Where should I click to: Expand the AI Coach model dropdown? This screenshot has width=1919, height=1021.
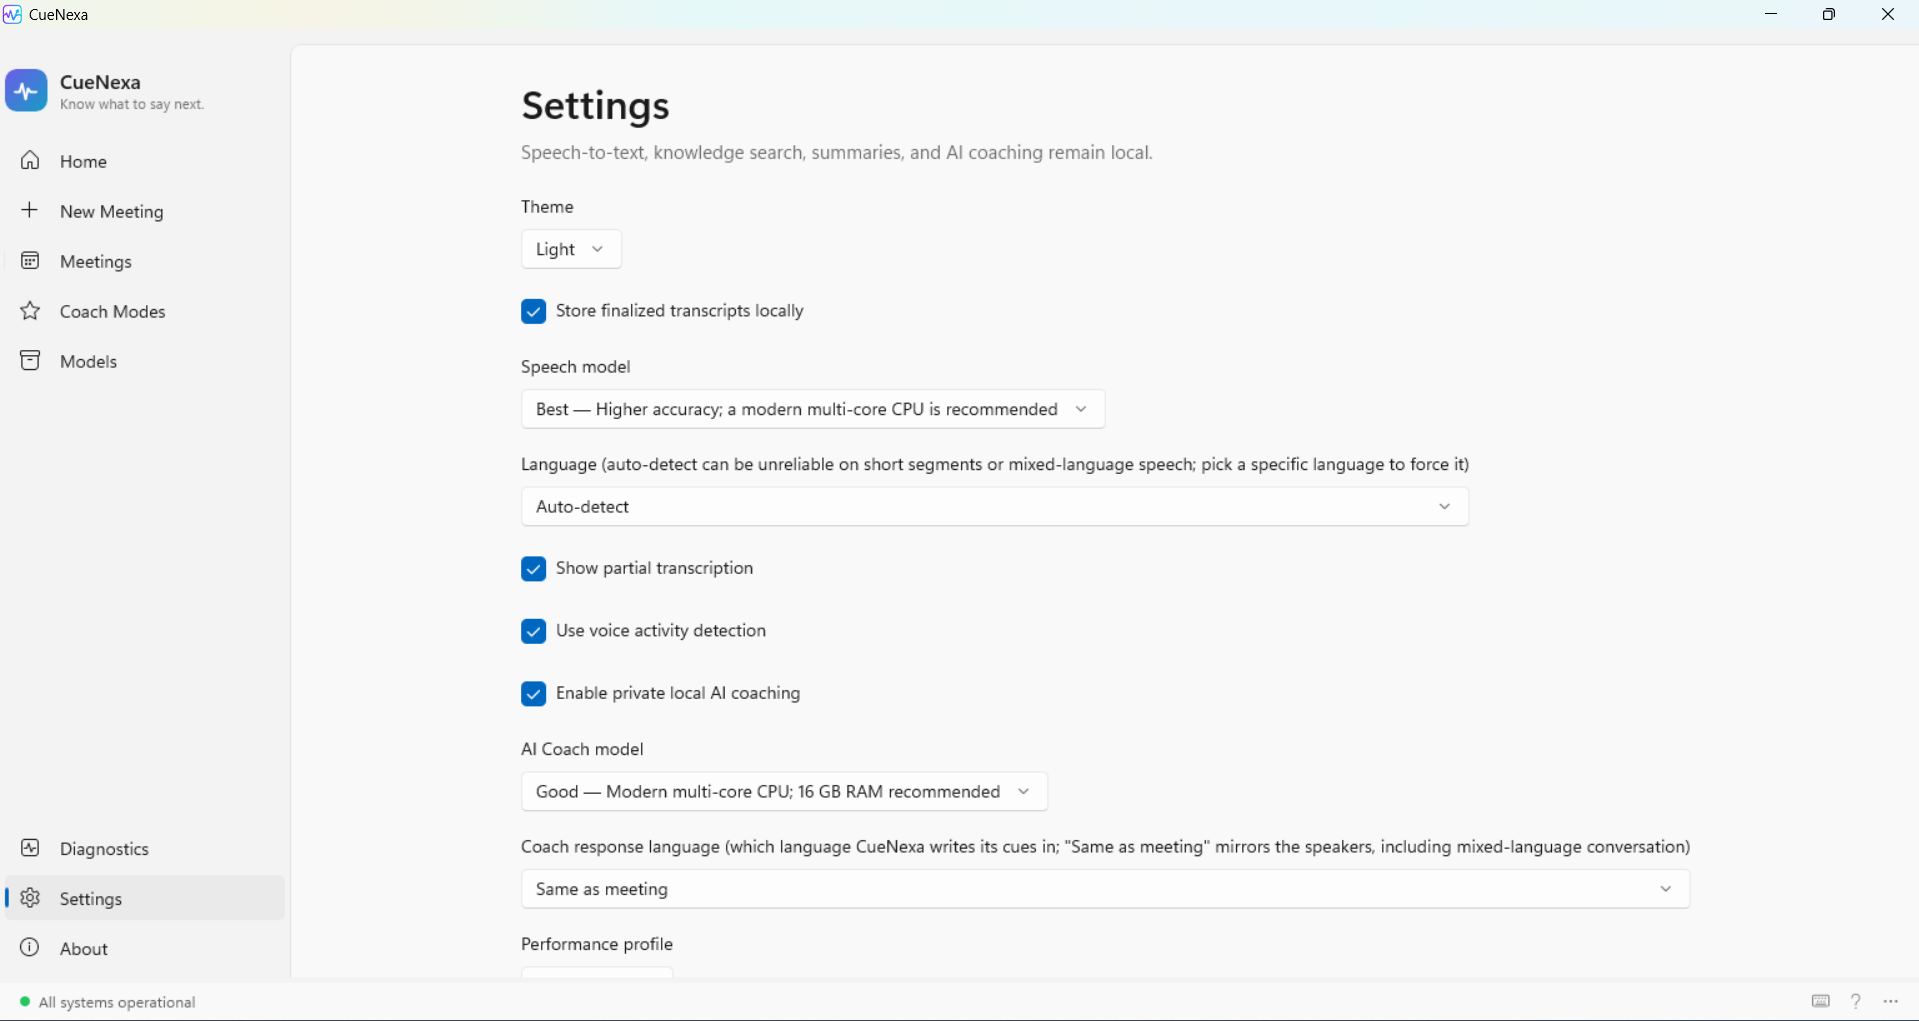click(784, 792)
